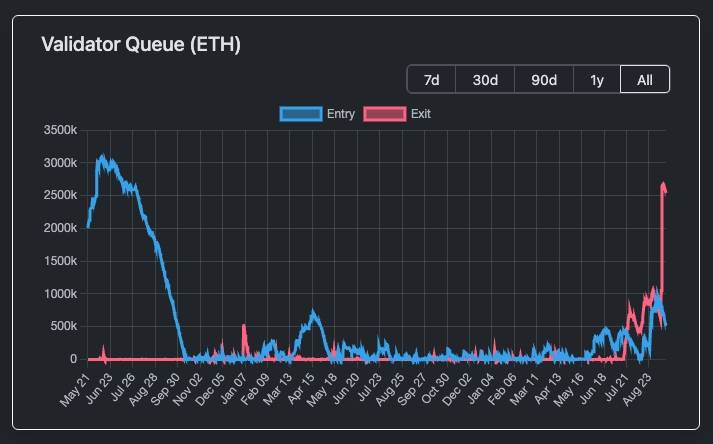Click the 1500k y-axis label
This screenshot has height=444, width=713.
[x=60, y=261]
